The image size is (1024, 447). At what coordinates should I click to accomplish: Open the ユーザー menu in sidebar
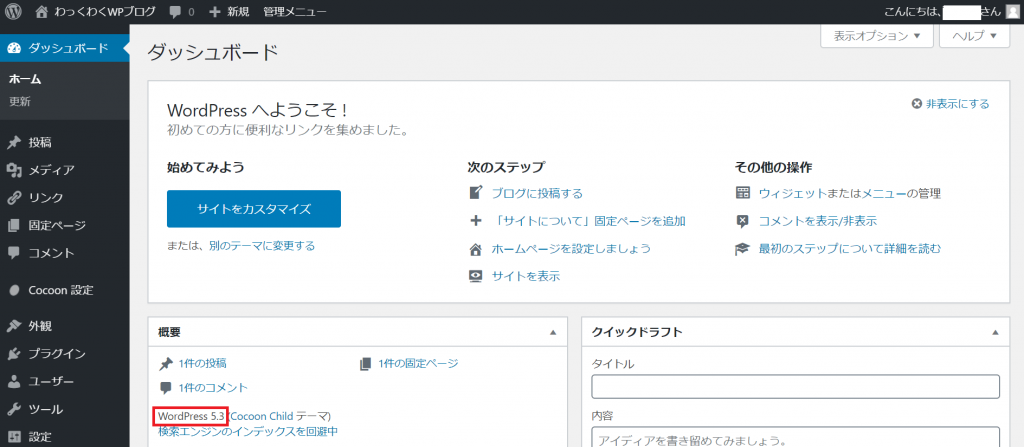[x=50, y=381]
